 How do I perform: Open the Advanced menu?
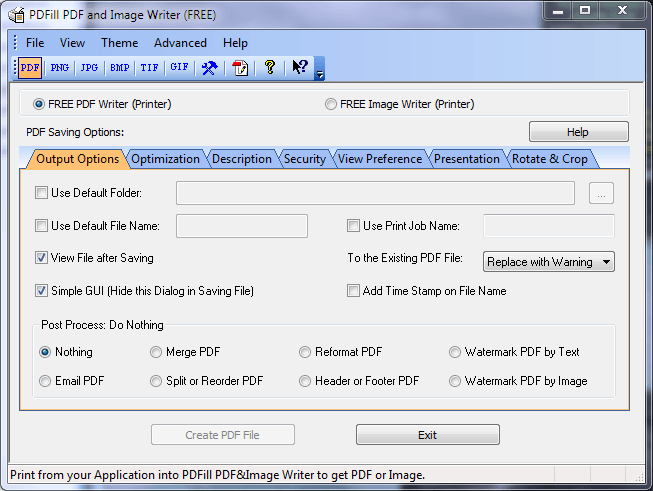pos(180,43)
